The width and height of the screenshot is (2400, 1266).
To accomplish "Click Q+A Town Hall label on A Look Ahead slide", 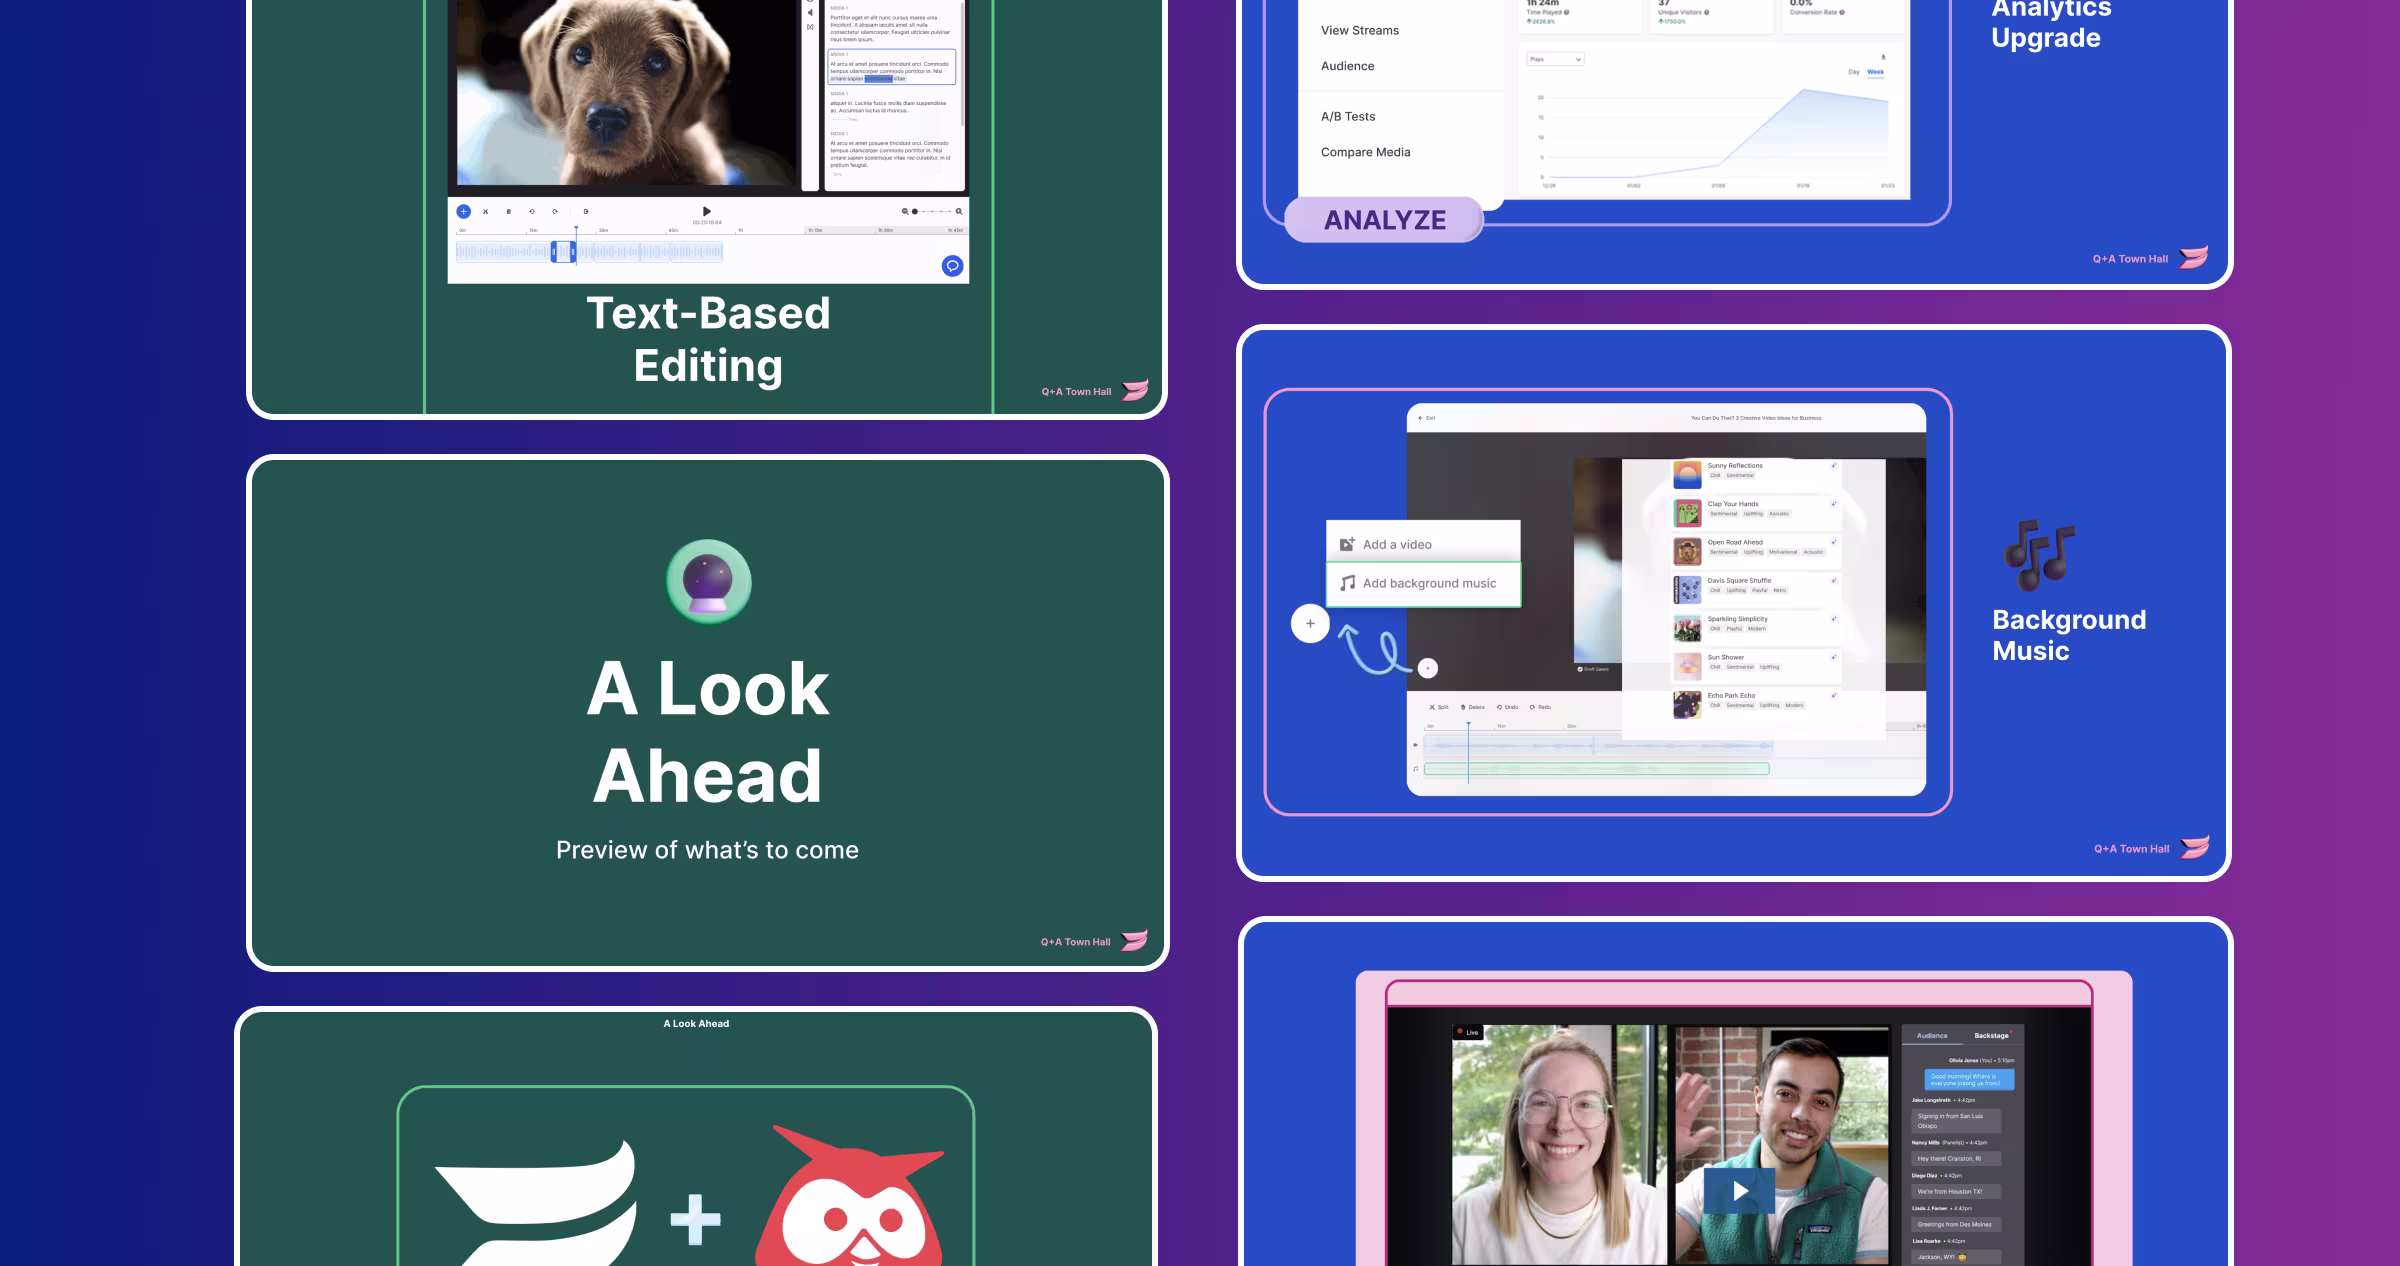I will pyautogui.click(x=1075, y=942).
